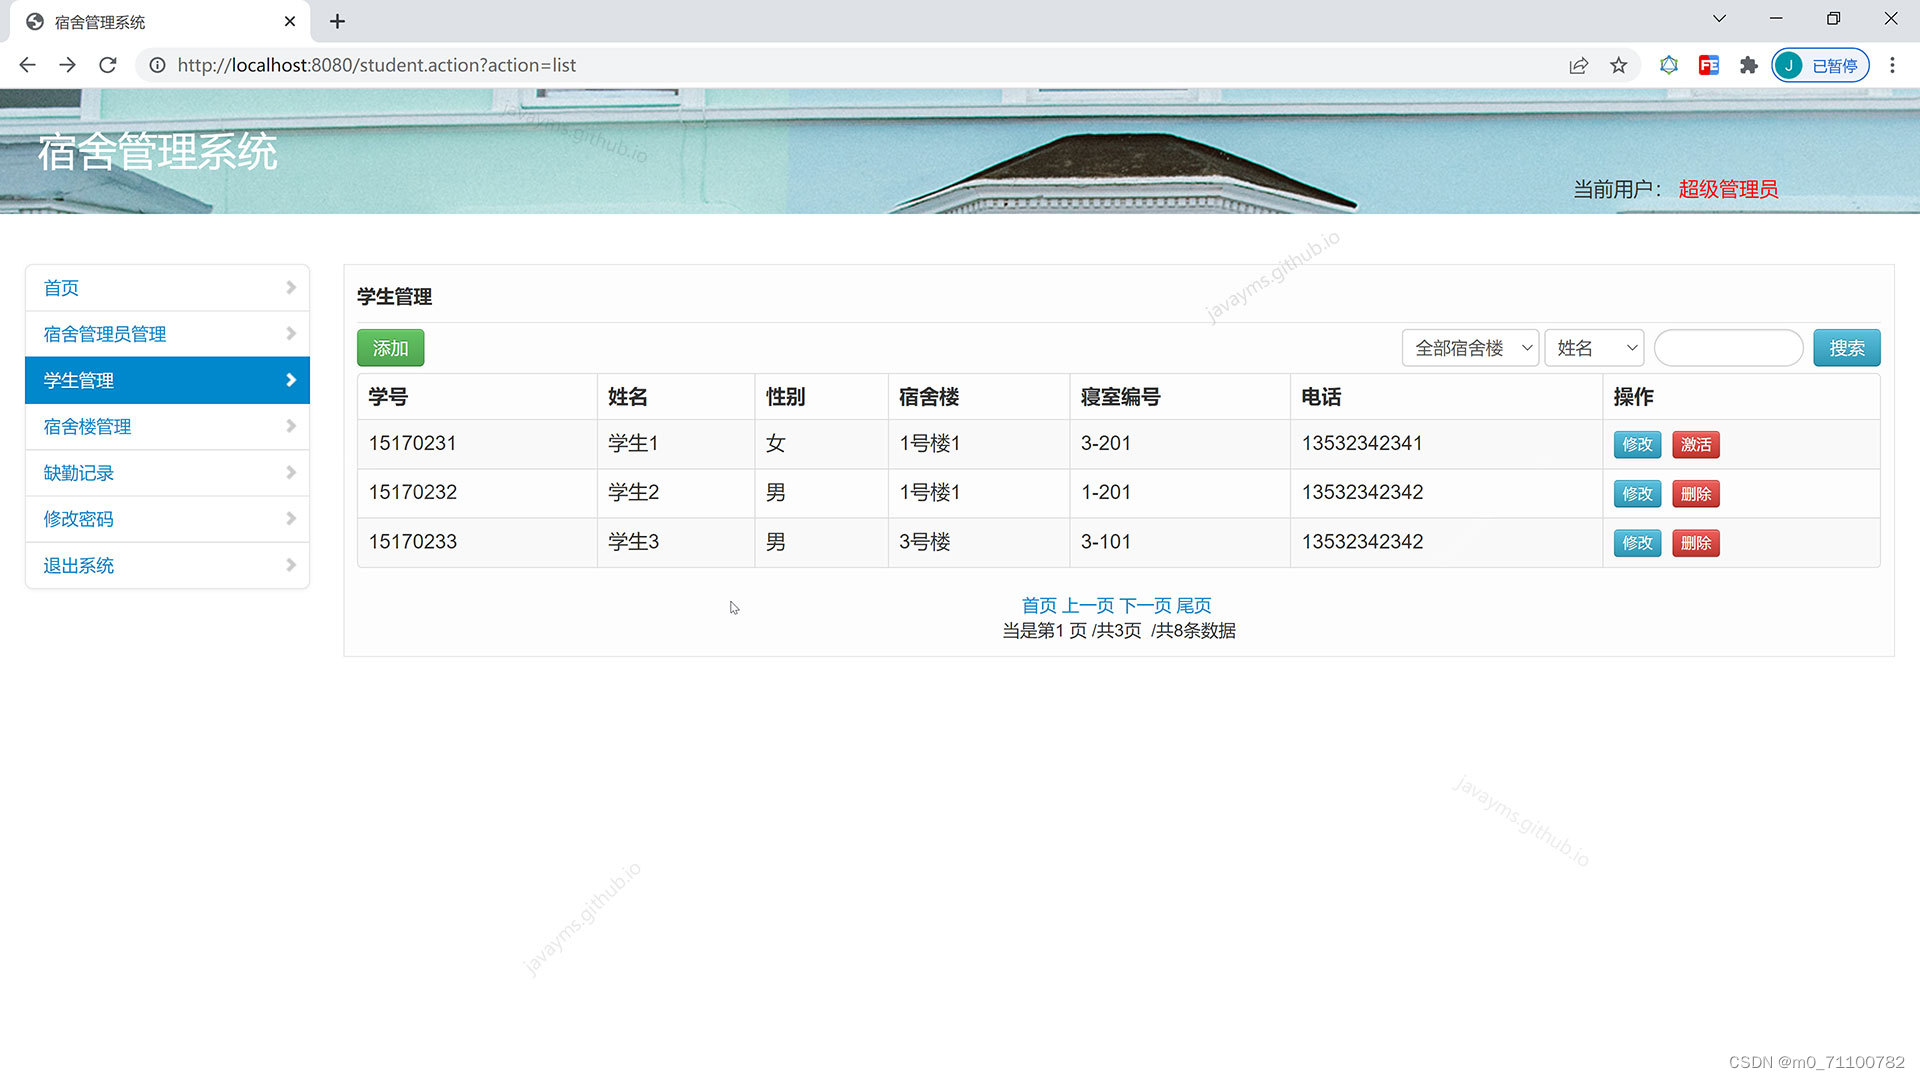Open Chrome three-dot menu
This screenshot has height=1080, width=1920.
1892,65
